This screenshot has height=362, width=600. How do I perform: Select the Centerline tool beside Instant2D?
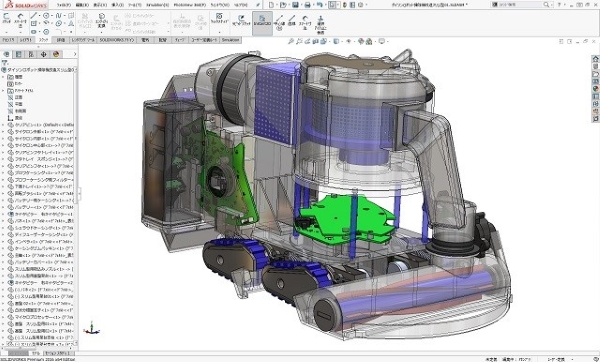(x=279, y=22)
